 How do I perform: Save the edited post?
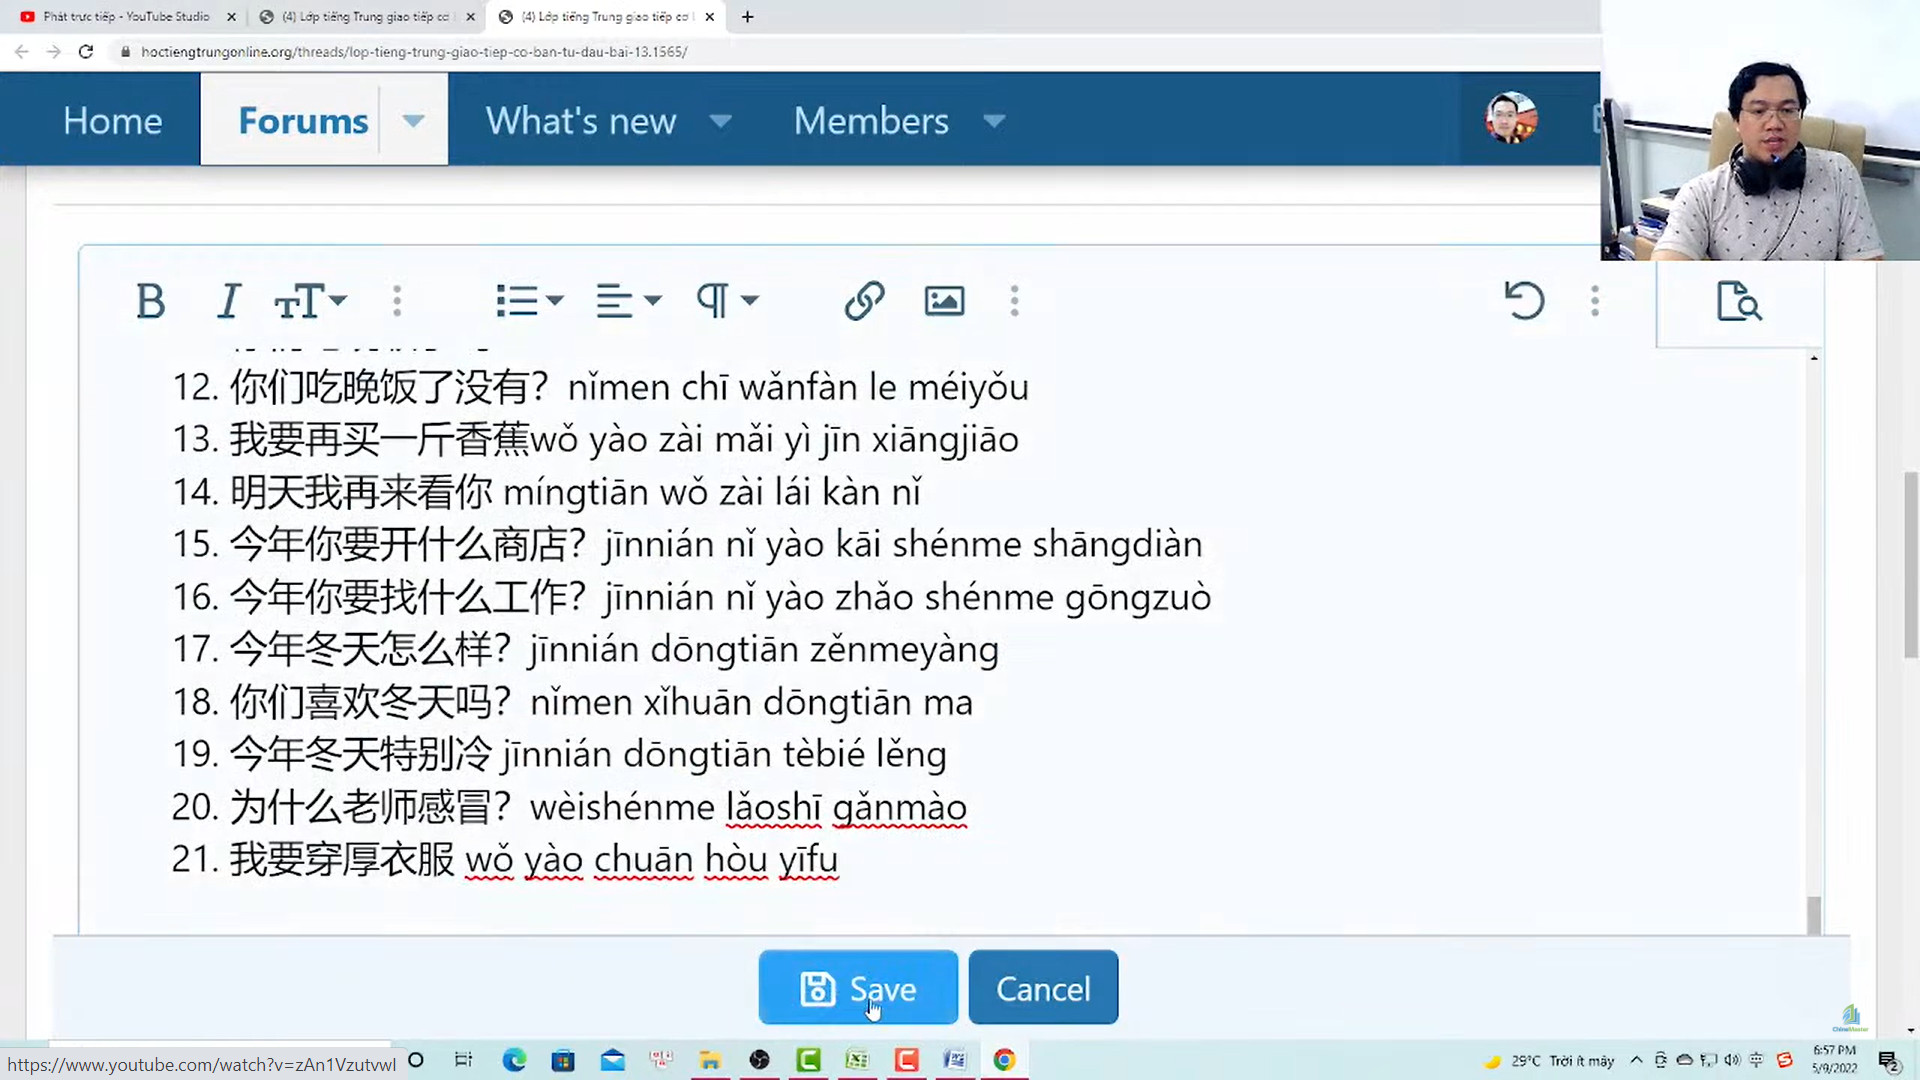point(858,988)
